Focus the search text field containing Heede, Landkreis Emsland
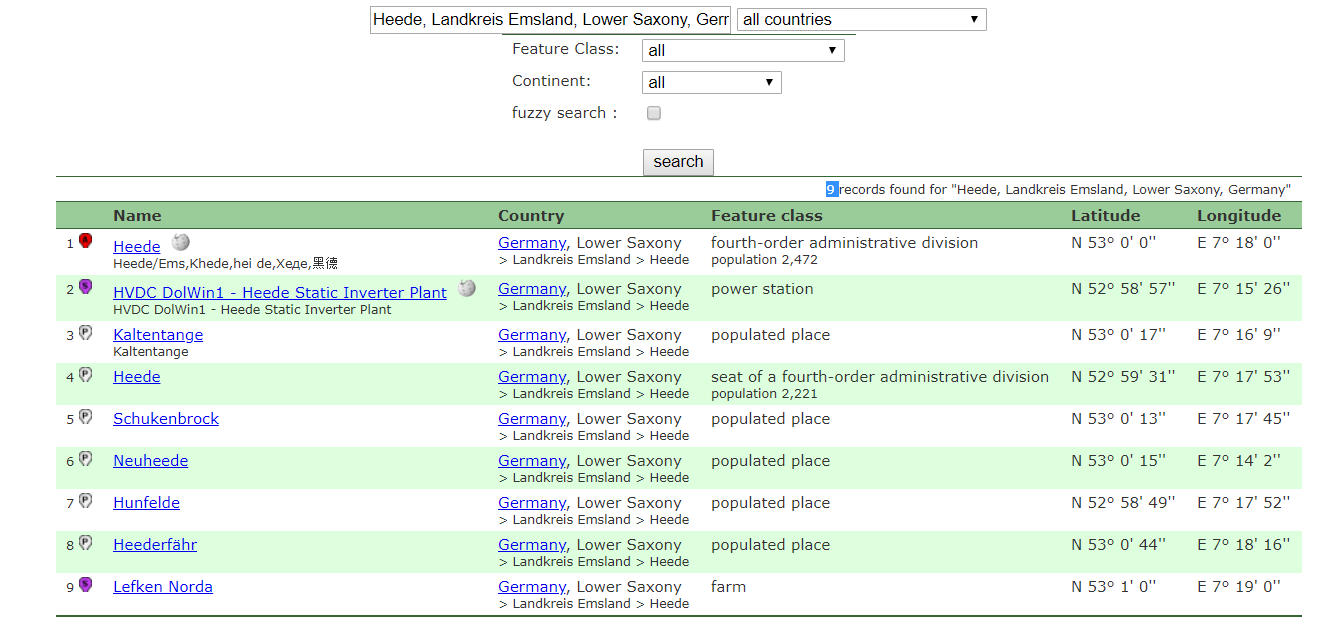 click(550, 19)
